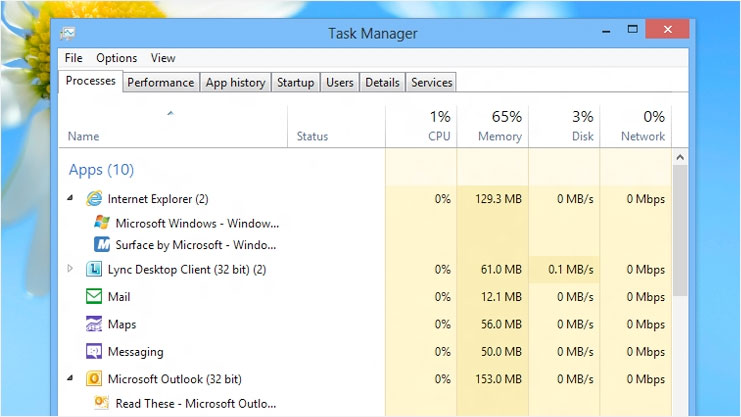Click the Read These Outlook window icon

coord(102,402)
